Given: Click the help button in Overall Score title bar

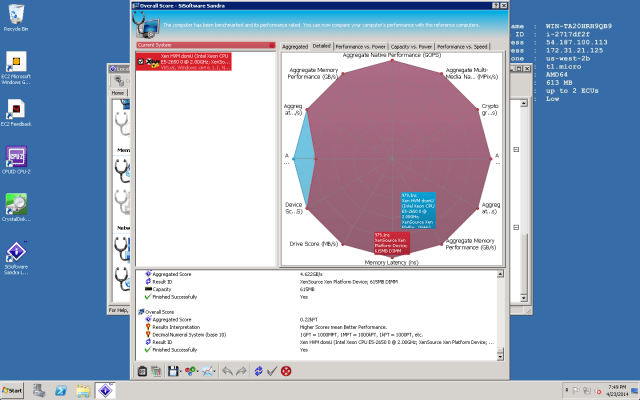Looking at the screenshot, I should (496, 6).
